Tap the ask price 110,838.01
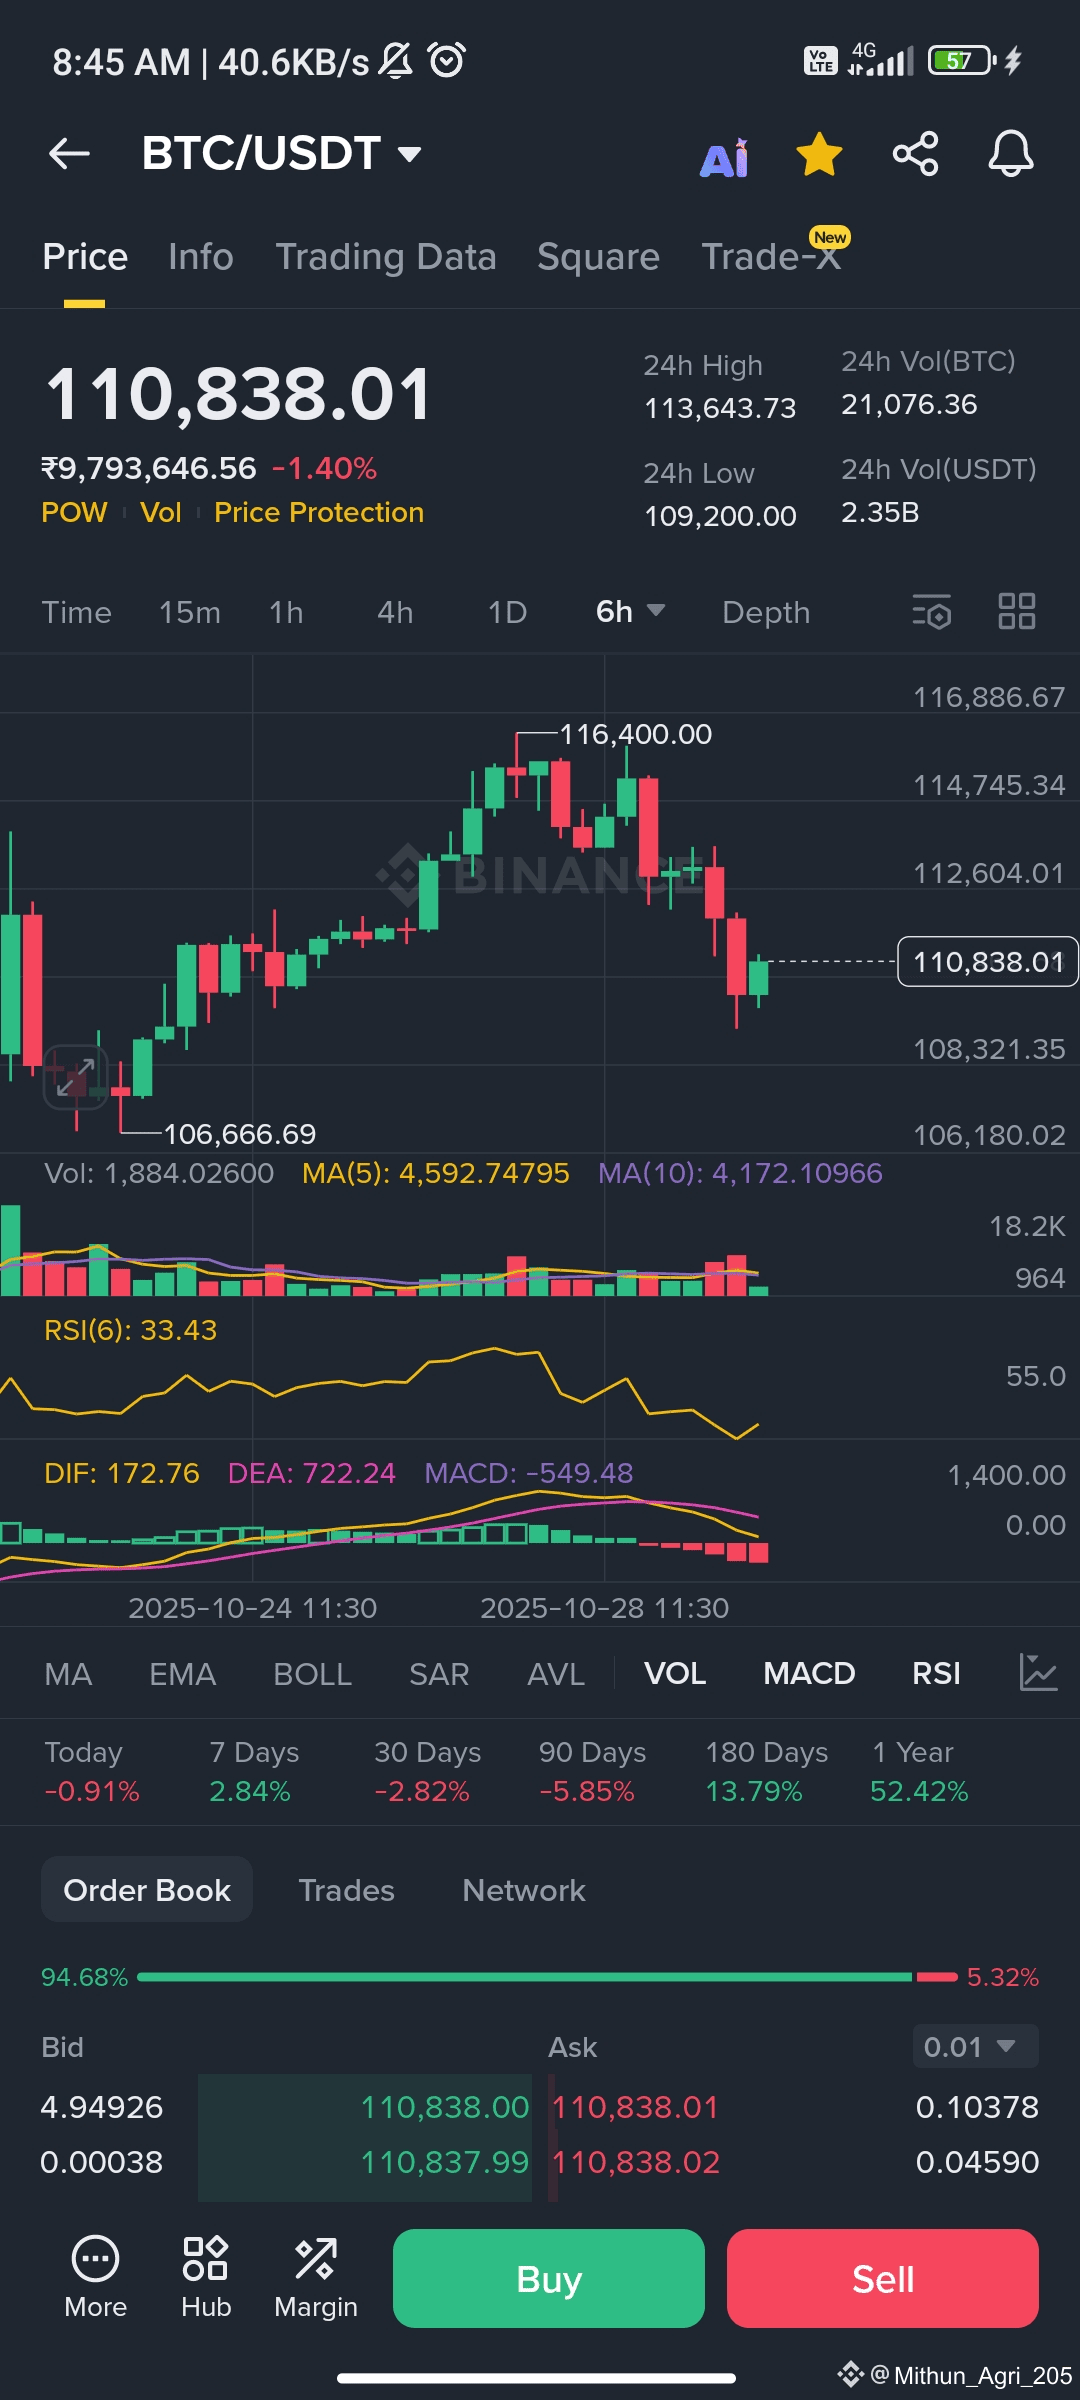The image size is (1080, 2400). click(x=635, y=2107)
